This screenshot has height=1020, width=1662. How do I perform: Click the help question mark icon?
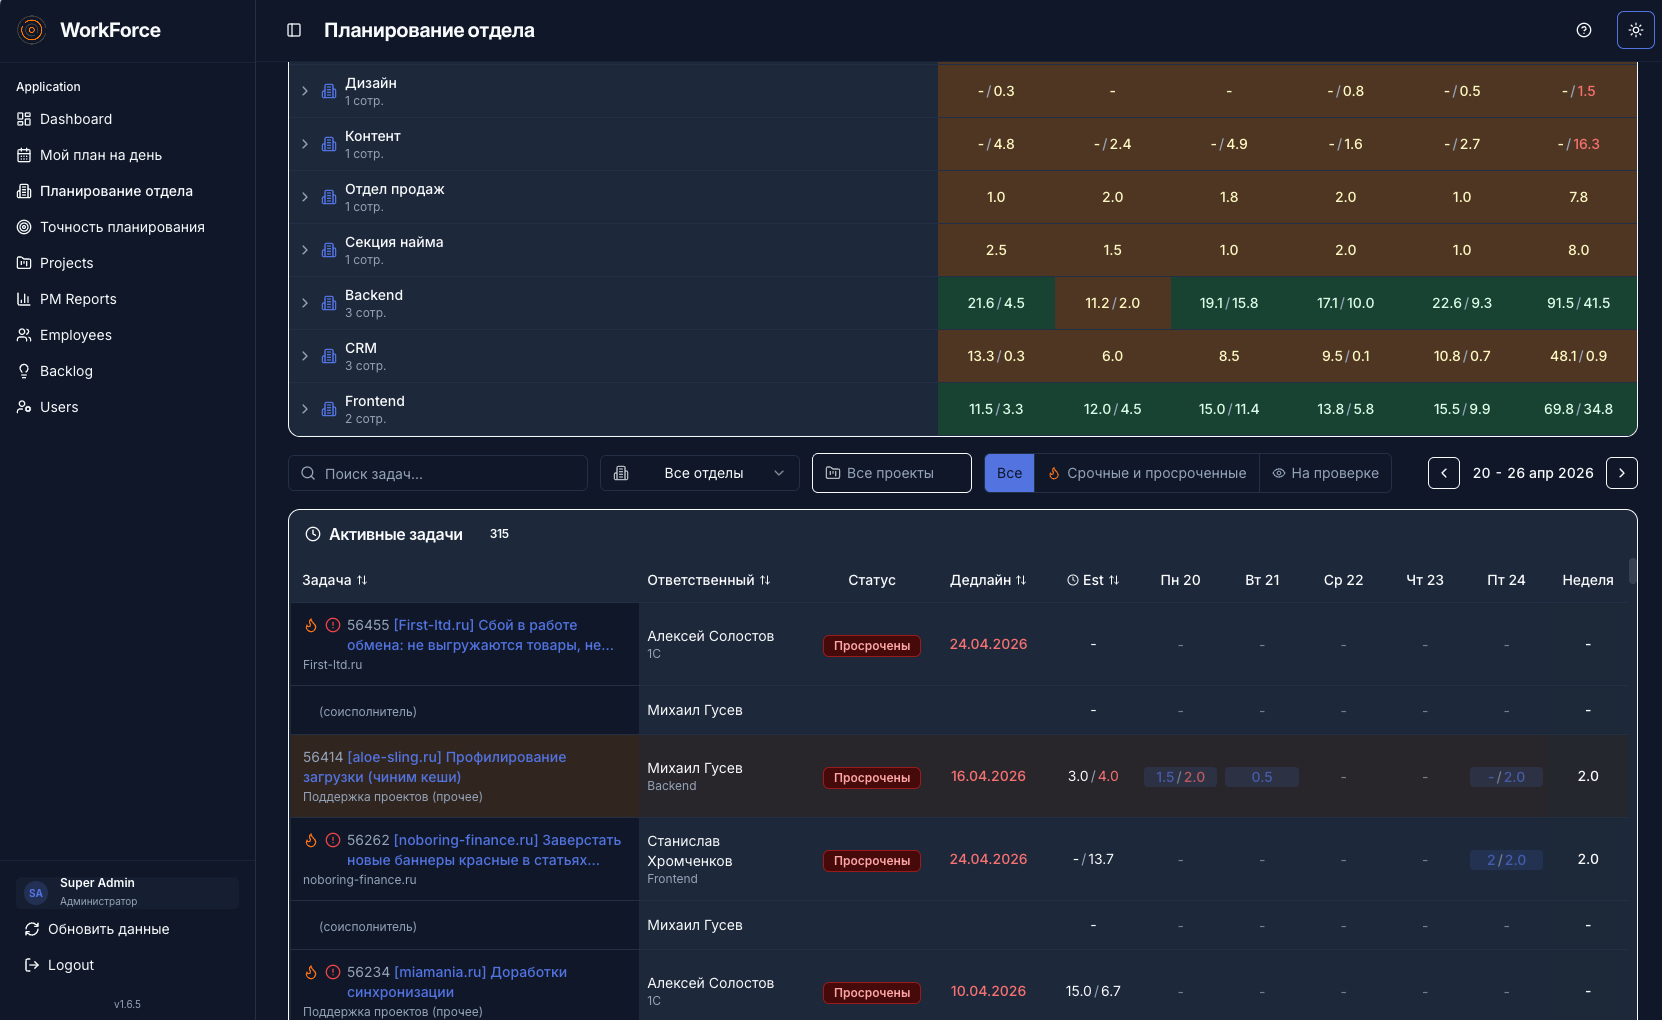pyautogui.click(x=1584, y=30)
